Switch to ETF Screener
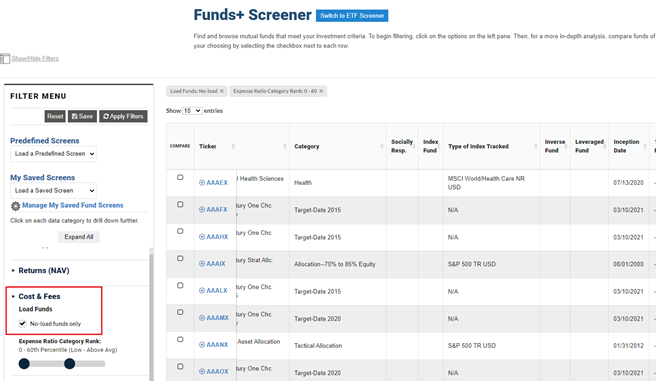This screenshot has height=381, width=656. pyautogui.click(x=352, y=15)
